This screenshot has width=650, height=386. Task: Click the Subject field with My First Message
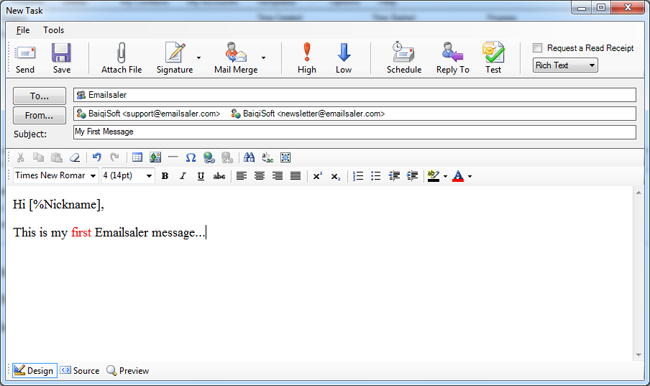point(355,132)
